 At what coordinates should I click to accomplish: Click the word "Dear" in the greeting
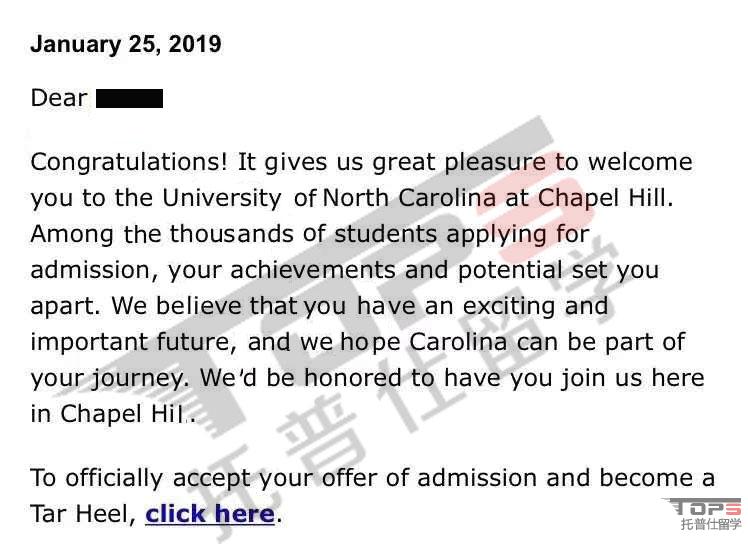point(59,98)
